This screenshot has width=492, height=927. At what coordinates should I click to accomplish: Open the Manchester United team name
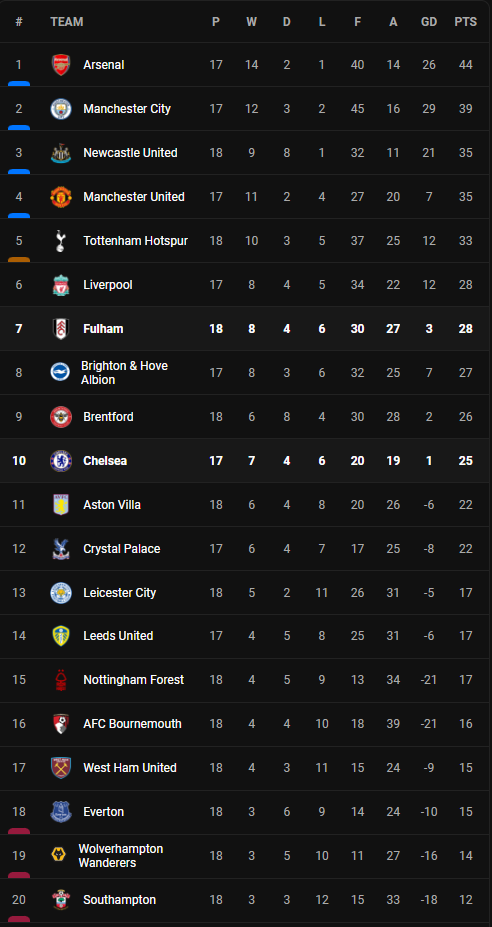(134, 197)
